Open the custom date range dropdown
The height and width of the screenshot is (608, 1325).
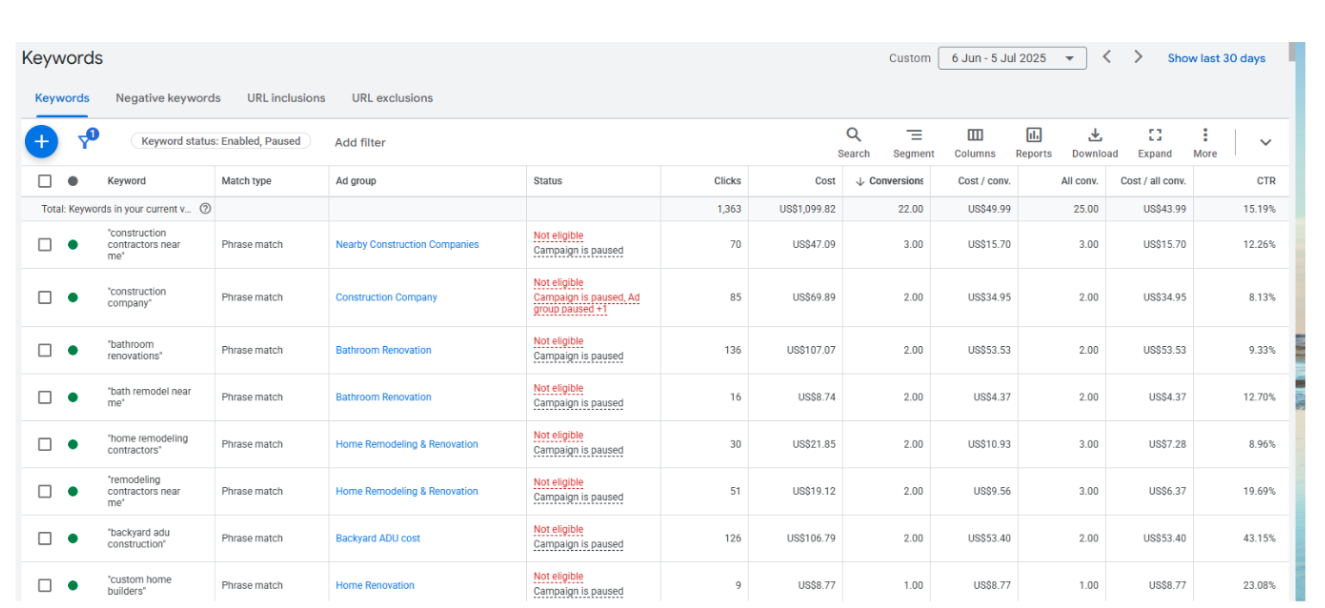pos(1012,58)
